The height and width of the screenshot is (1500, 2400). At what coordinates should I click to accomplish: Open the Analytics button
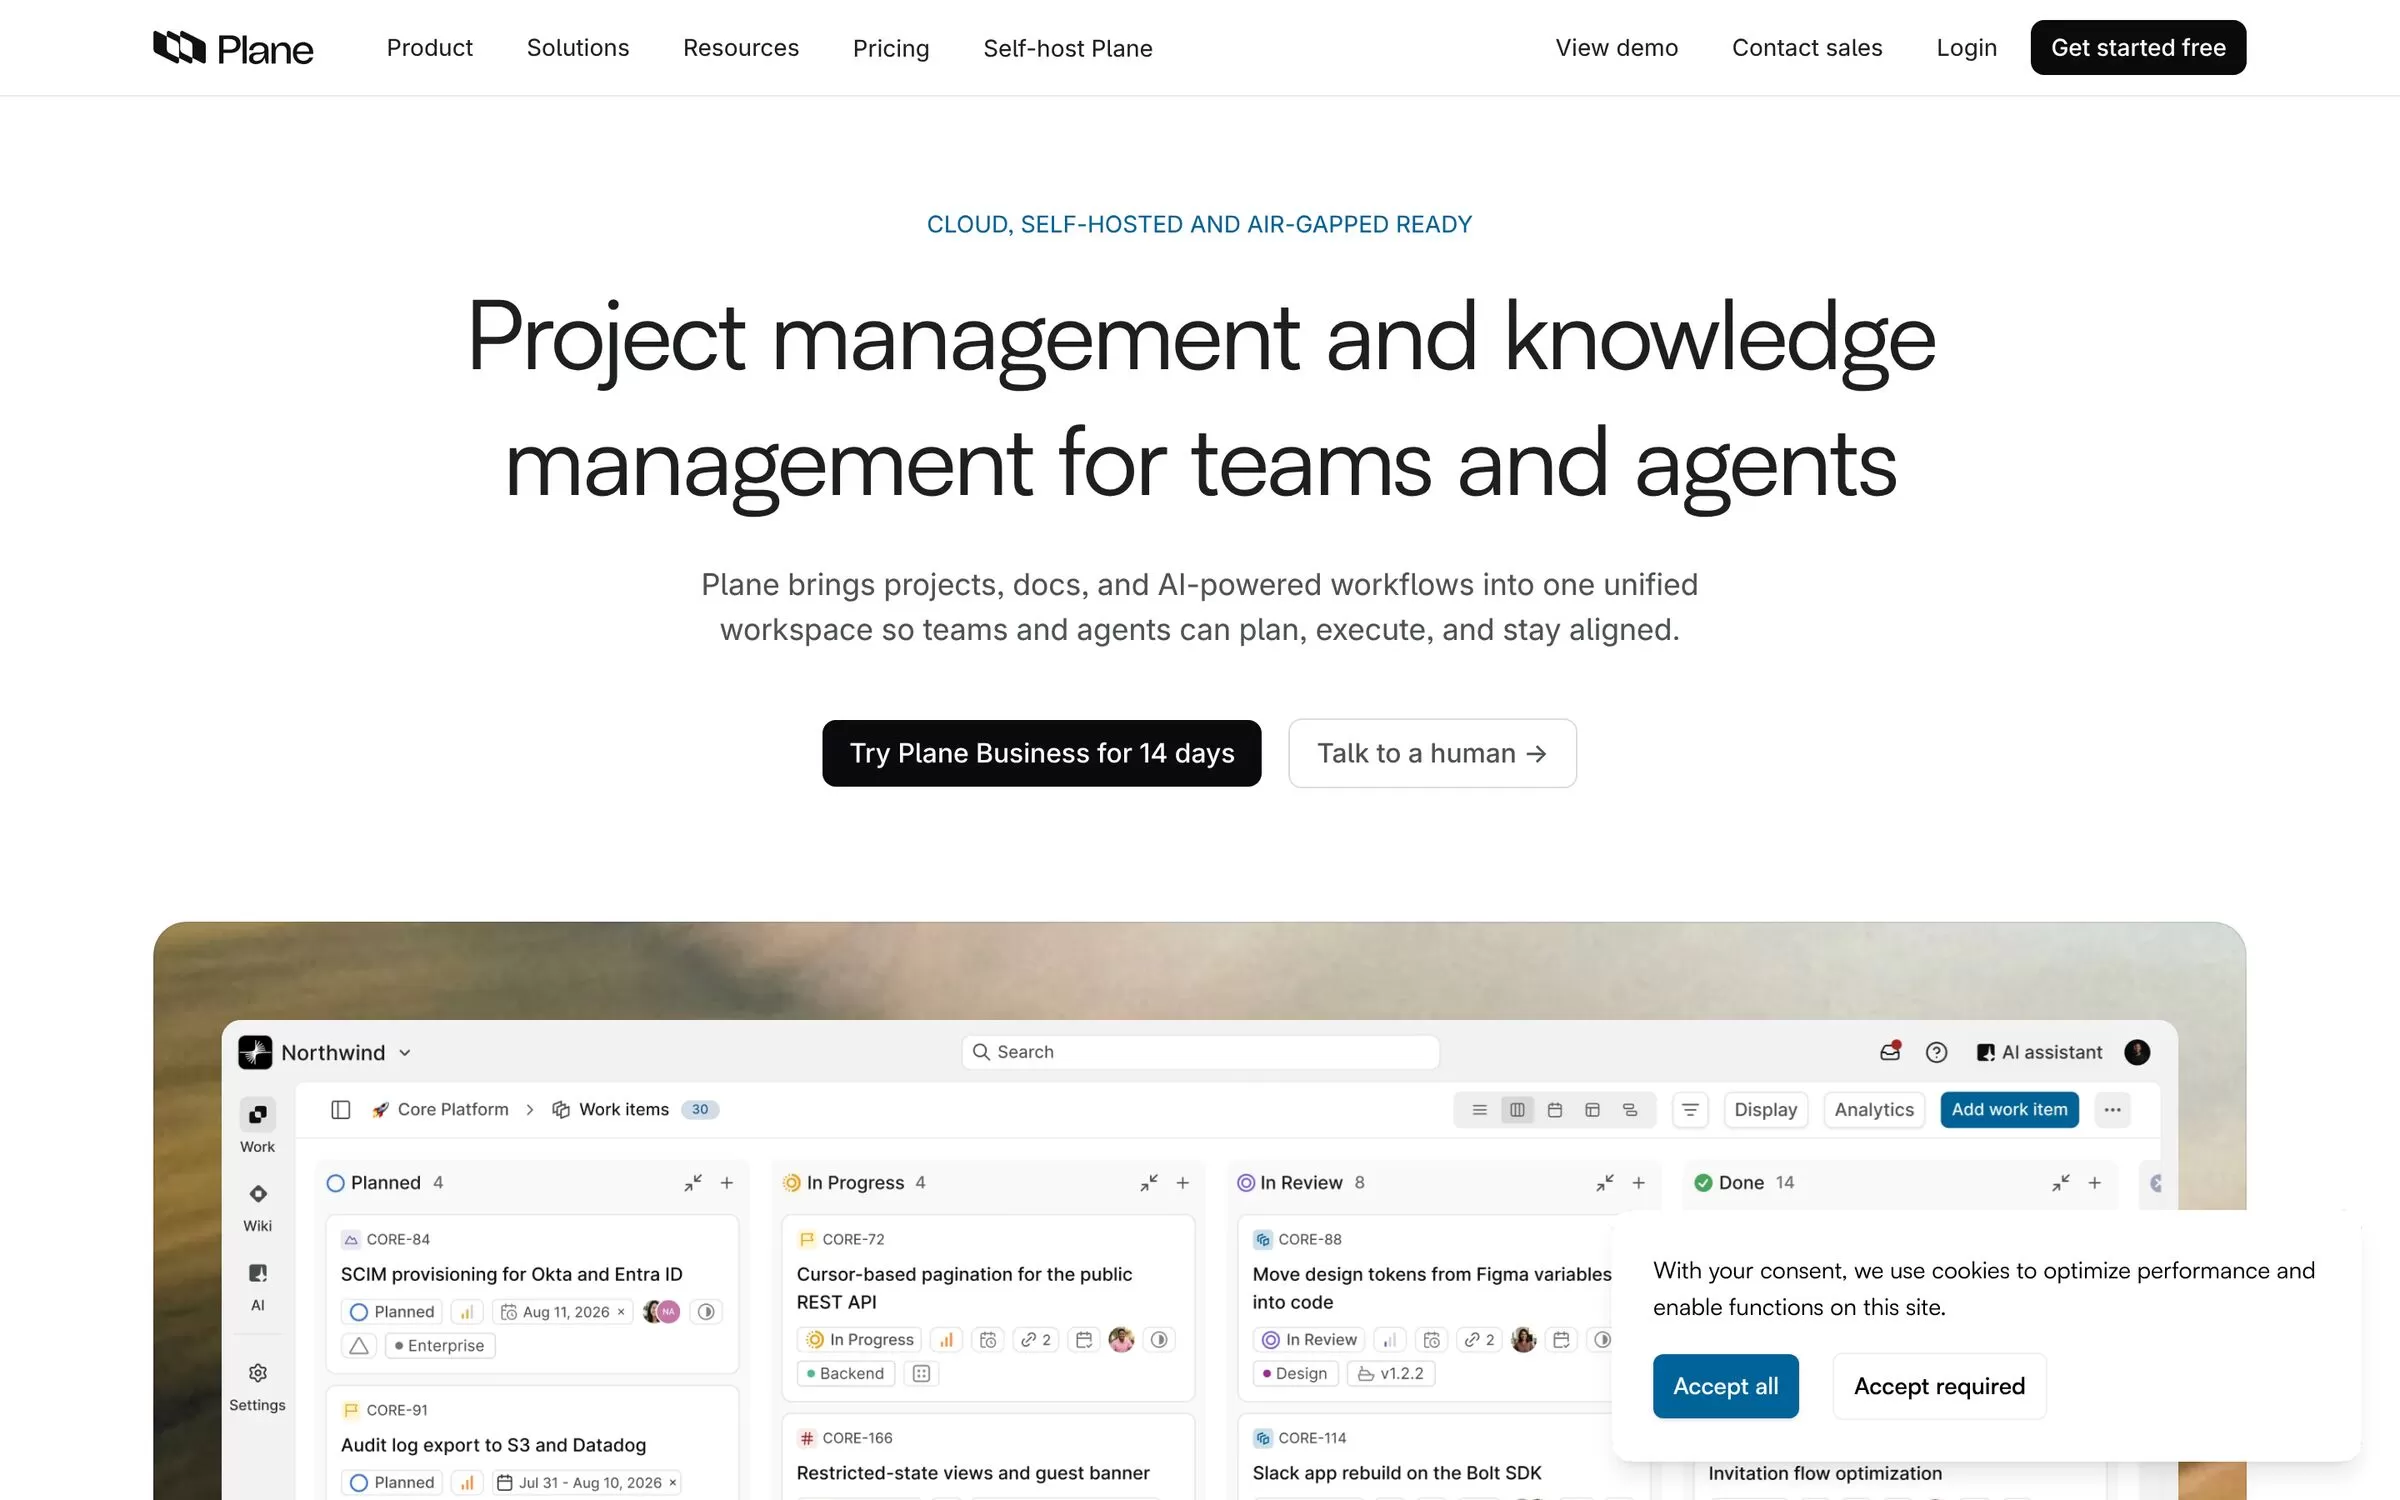pyautogui.click(x=1874, y=1110)
